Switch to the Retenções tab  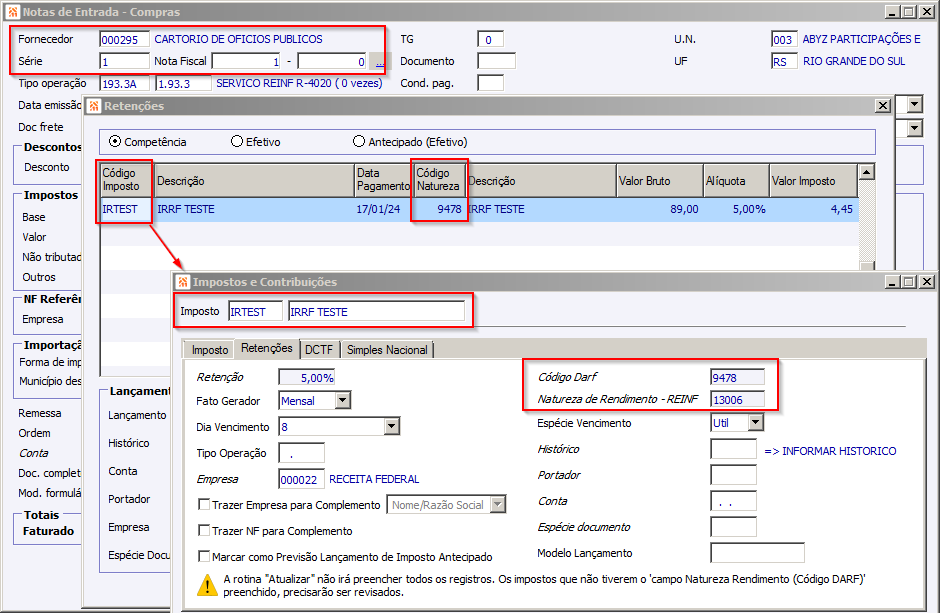point(267,348)
